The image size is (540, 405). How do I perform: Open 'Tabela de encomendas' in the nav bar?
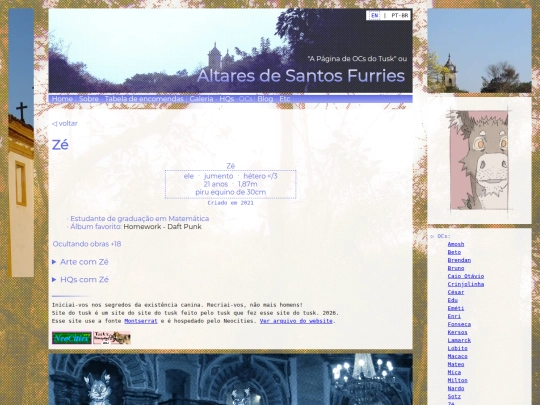coord(144,99)
